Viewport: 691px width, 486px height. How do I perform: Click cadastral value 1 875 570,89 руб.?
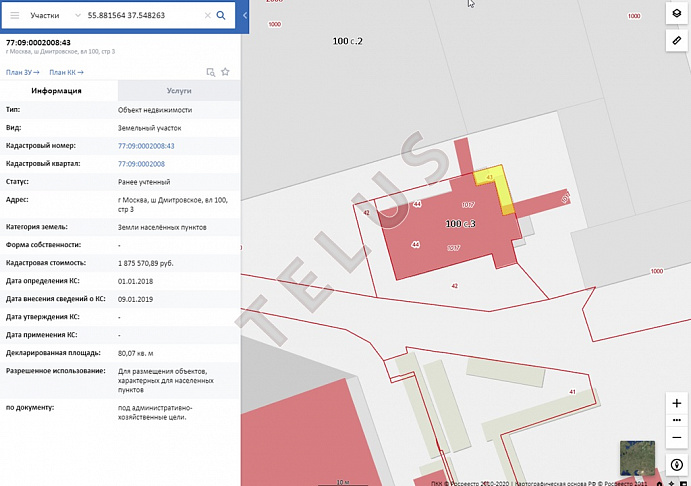click(x=145, y=263)
